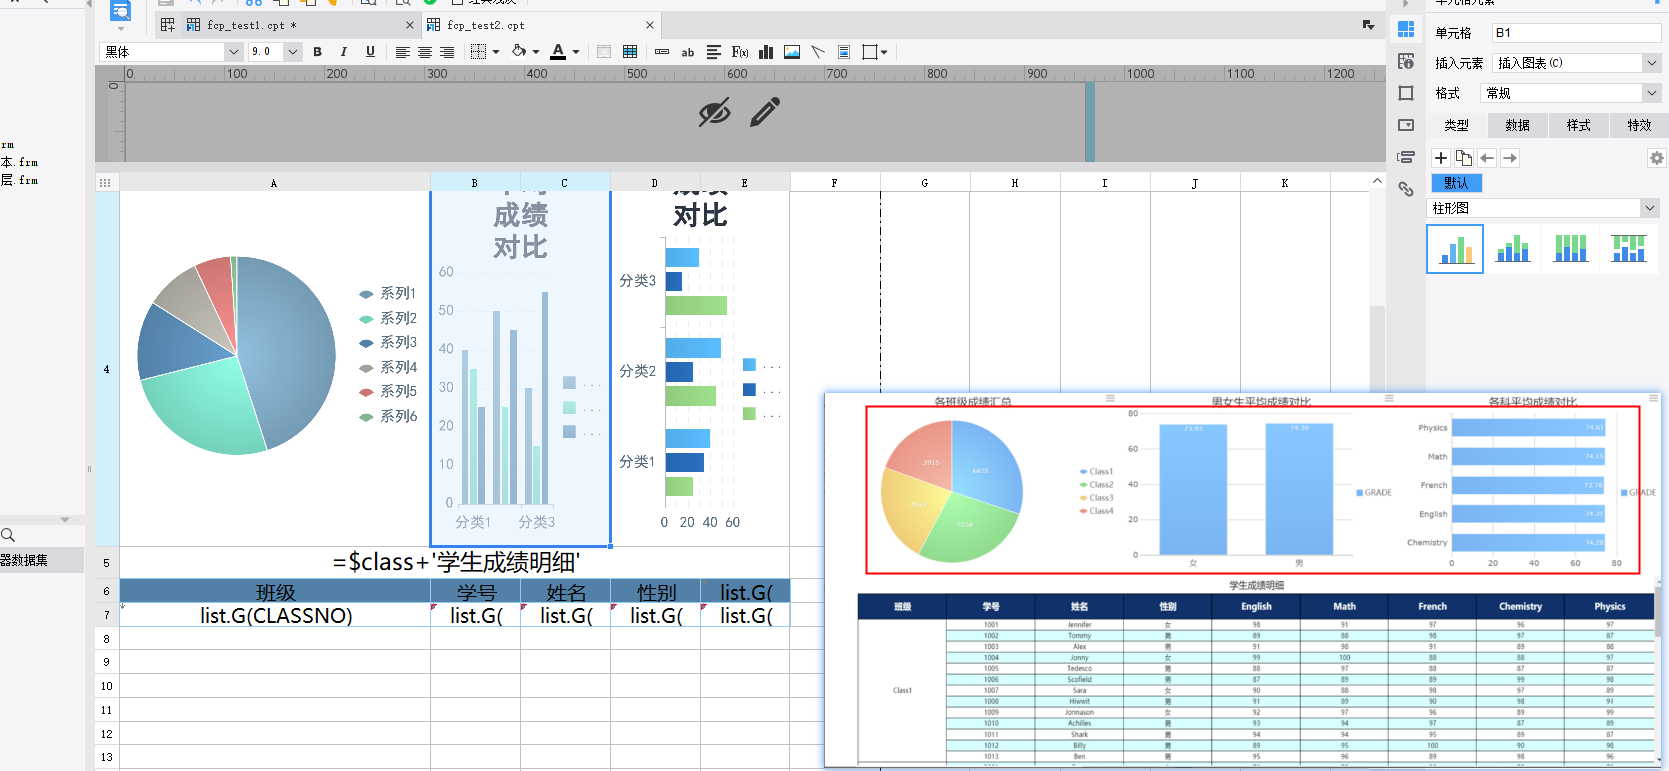Center-align the cell text
This screenshot has height=771, width=1669.
(x=425, y=52)
